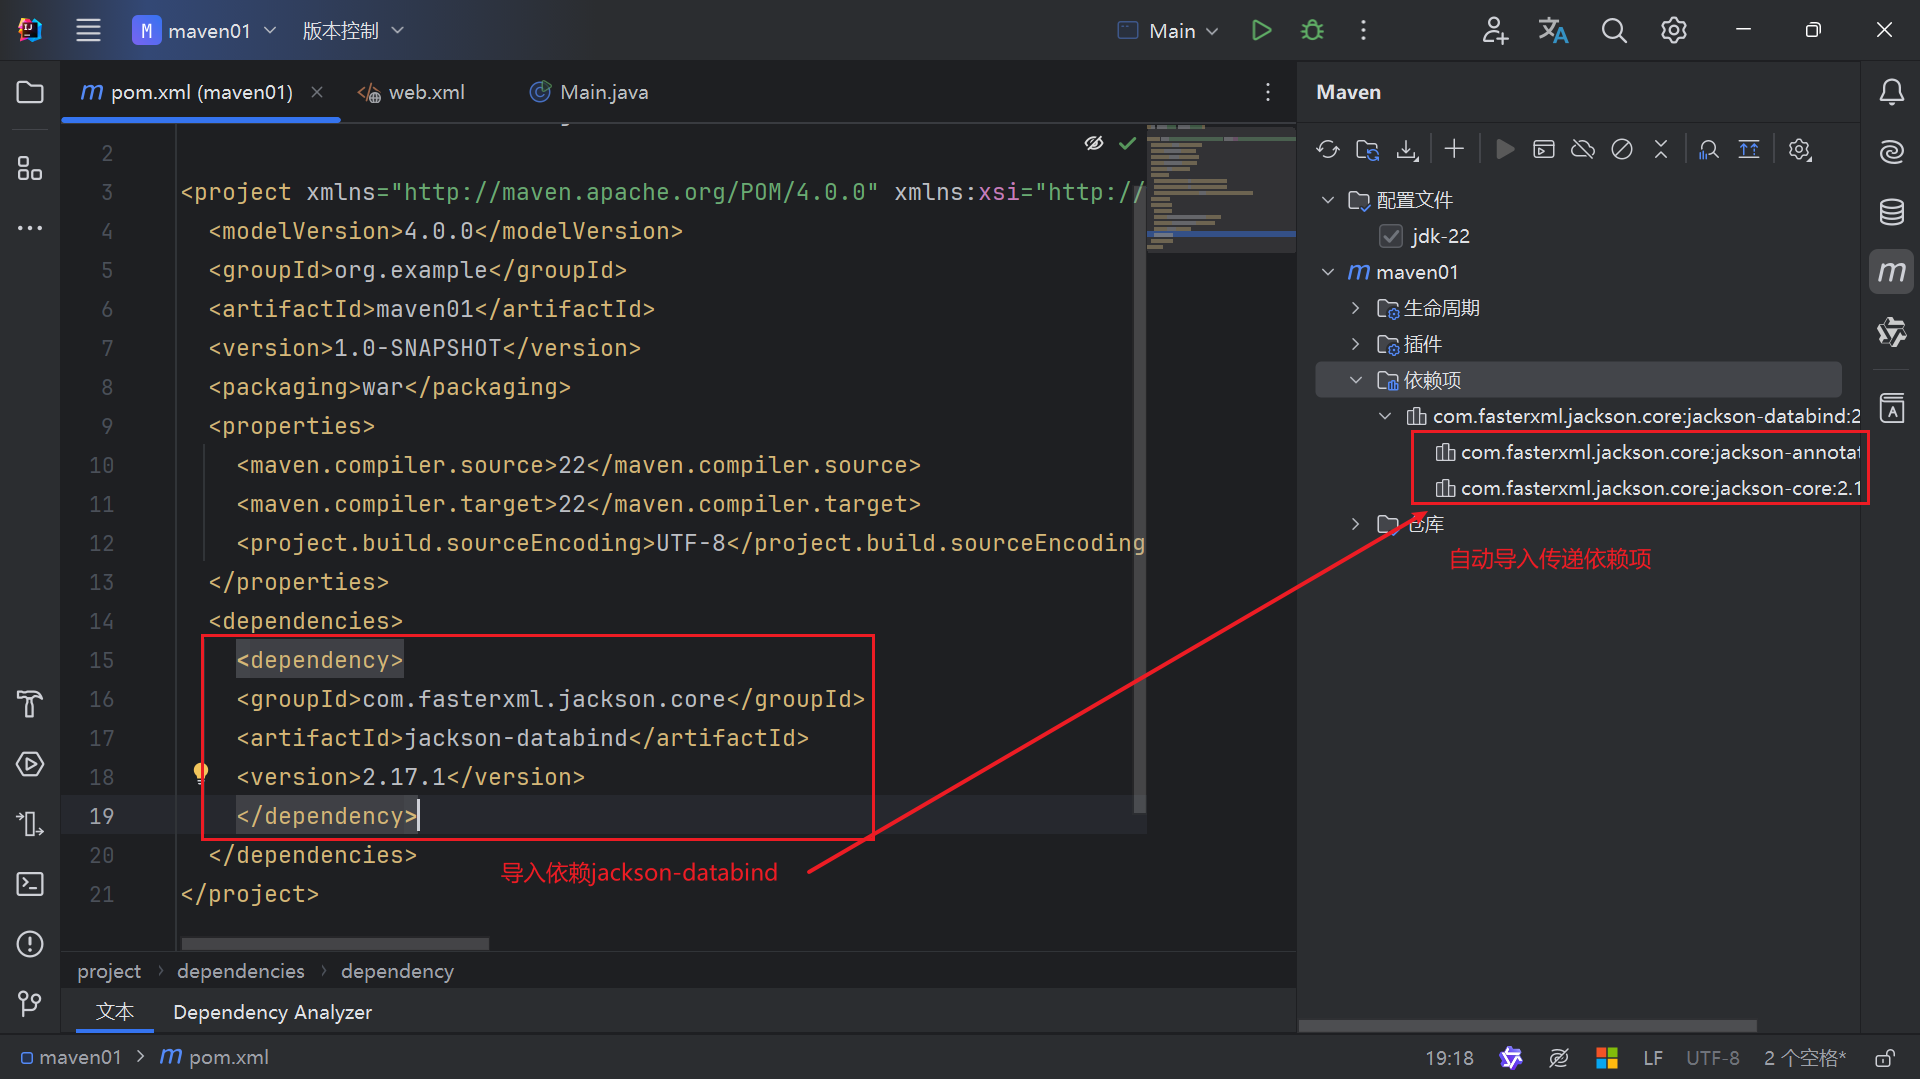1920x1079 pixels.
Task: Show more tool windows ellipsis
Action: [x=30, y=228]
